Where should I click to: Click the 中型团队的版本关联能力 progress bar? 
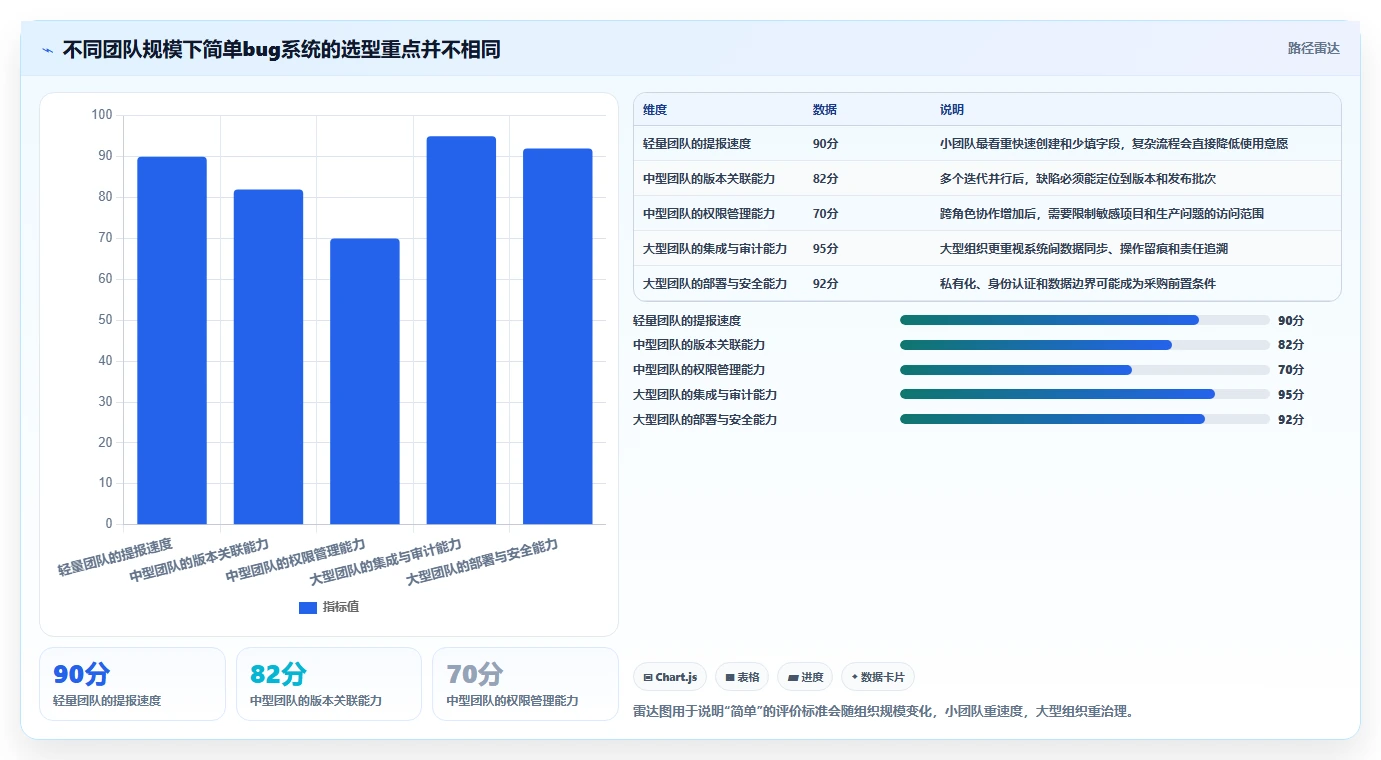click(1084, 345)
